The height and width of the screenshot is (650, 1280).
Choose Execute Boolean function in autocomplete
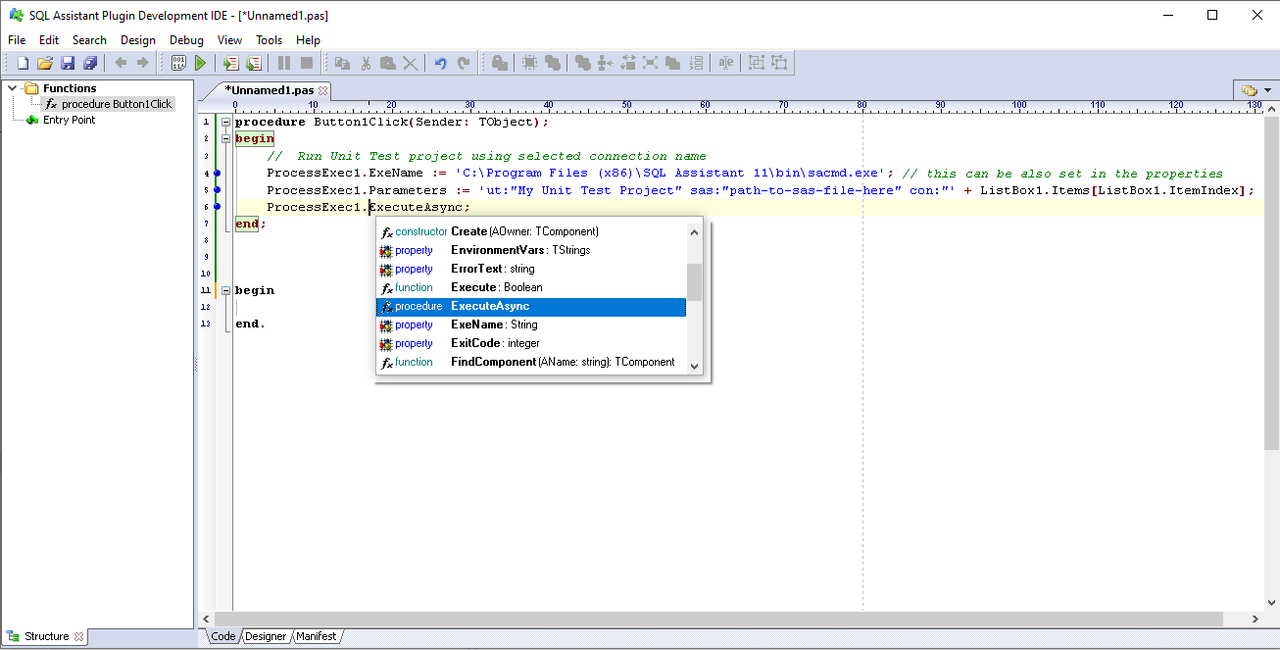click(x=531, y=287)
